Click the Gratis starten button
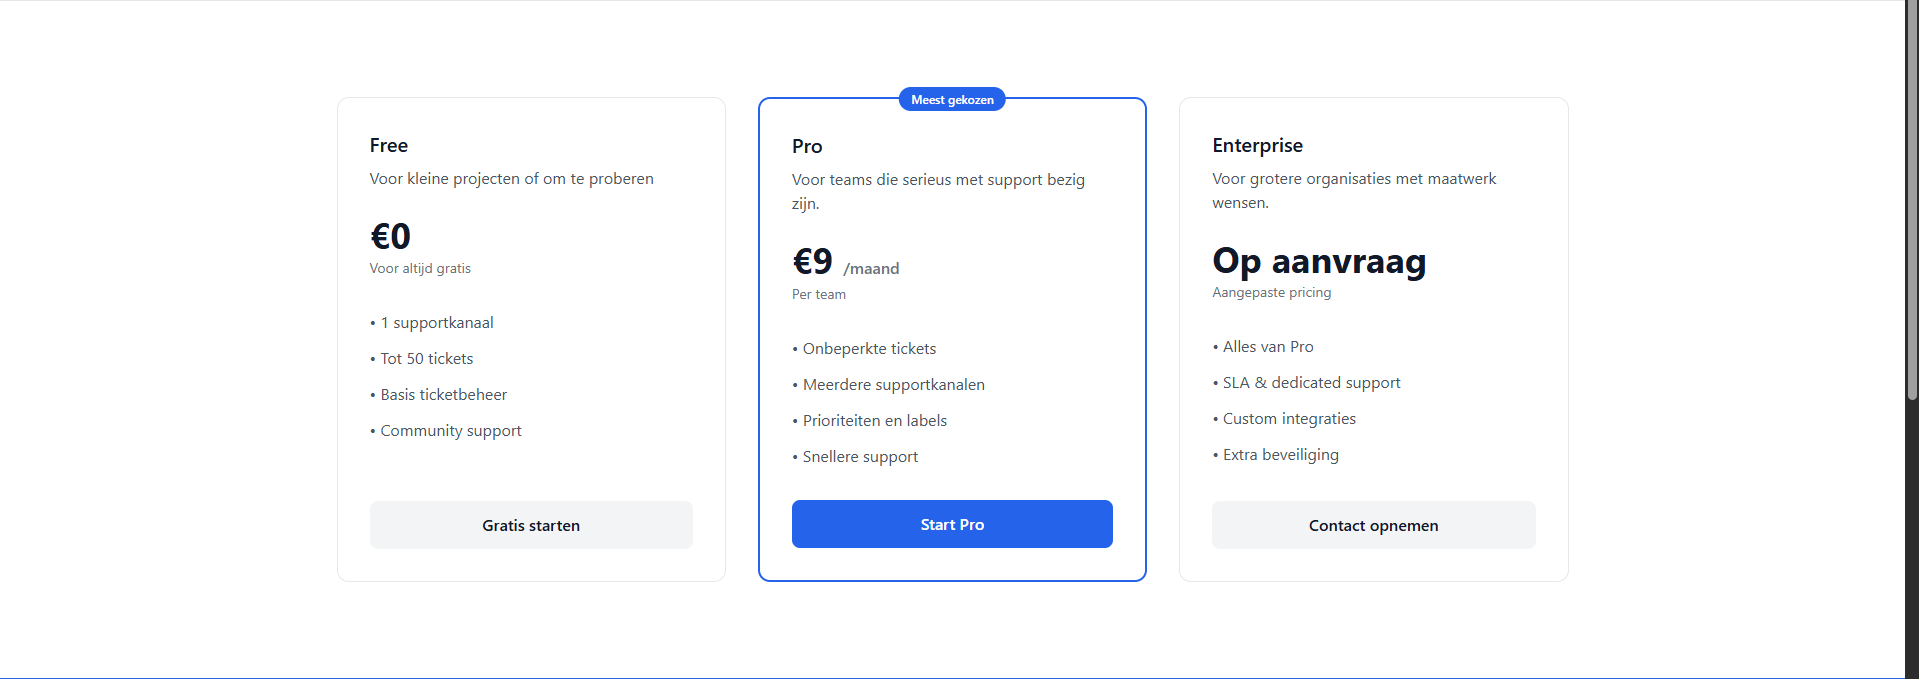1919x679 pixels. (x=531, y=525)
